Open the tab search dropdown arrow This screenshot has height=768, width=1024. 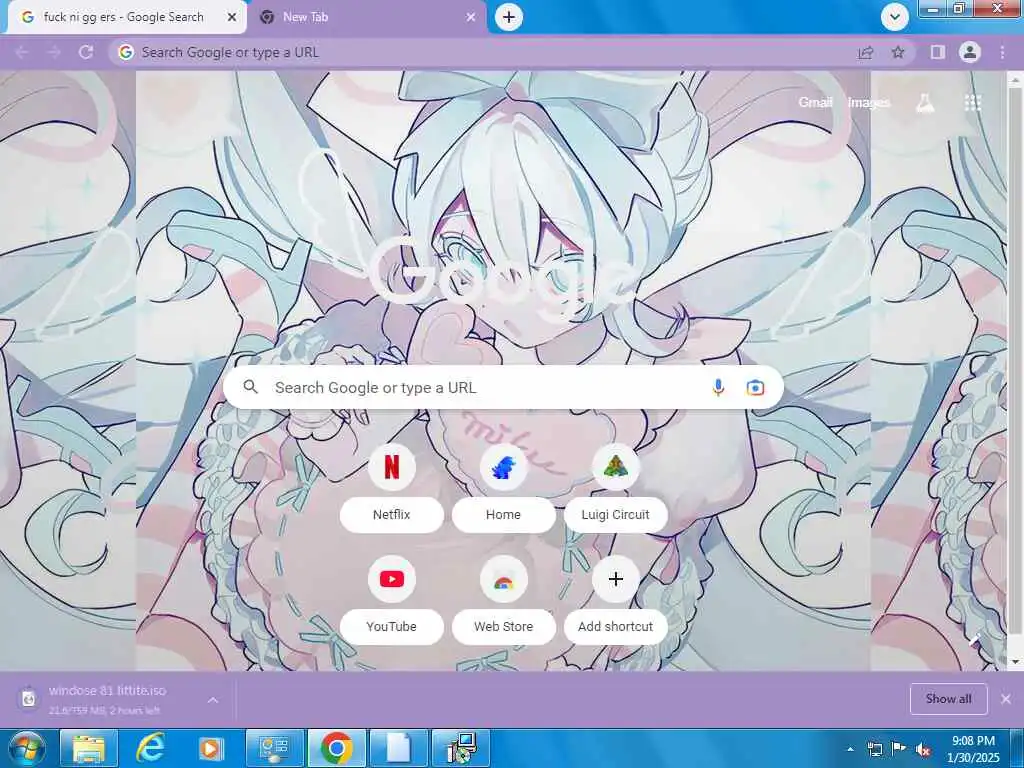coord(895,17)
